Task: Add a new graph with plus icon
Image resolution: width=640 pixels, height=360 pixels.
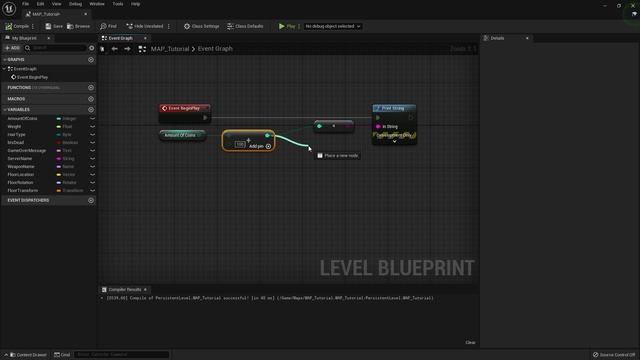Action: point(91,60)
